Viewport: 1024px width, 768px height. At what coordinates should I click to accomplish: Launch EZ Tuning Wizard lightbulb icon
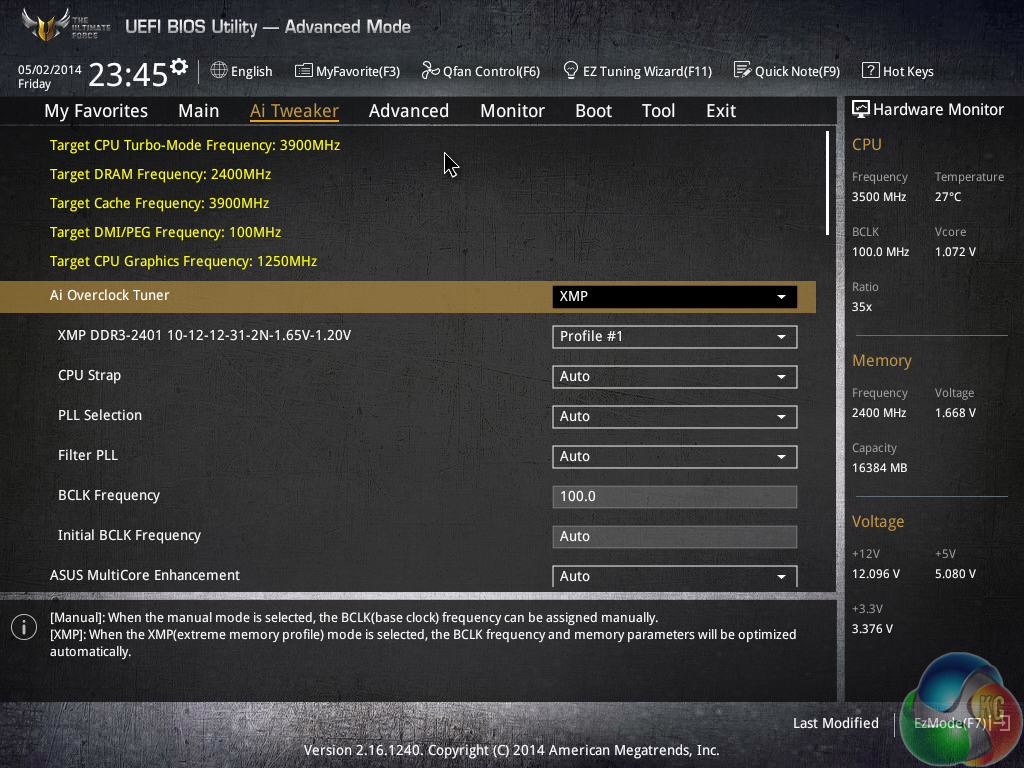[x=571, y=71]
